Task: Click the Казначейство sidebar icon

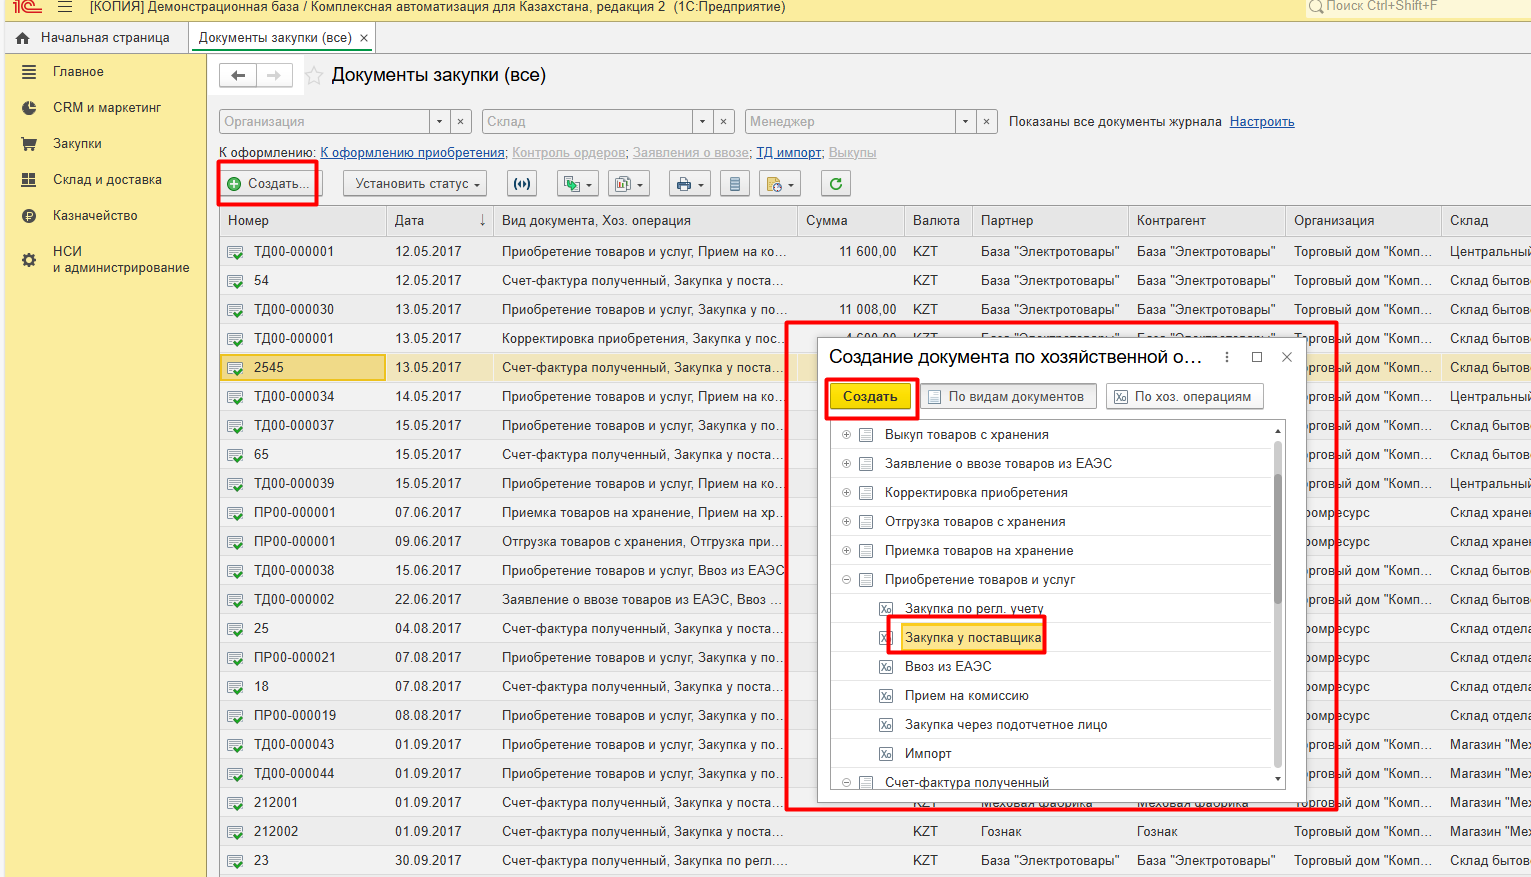Action: click(29, 216)
